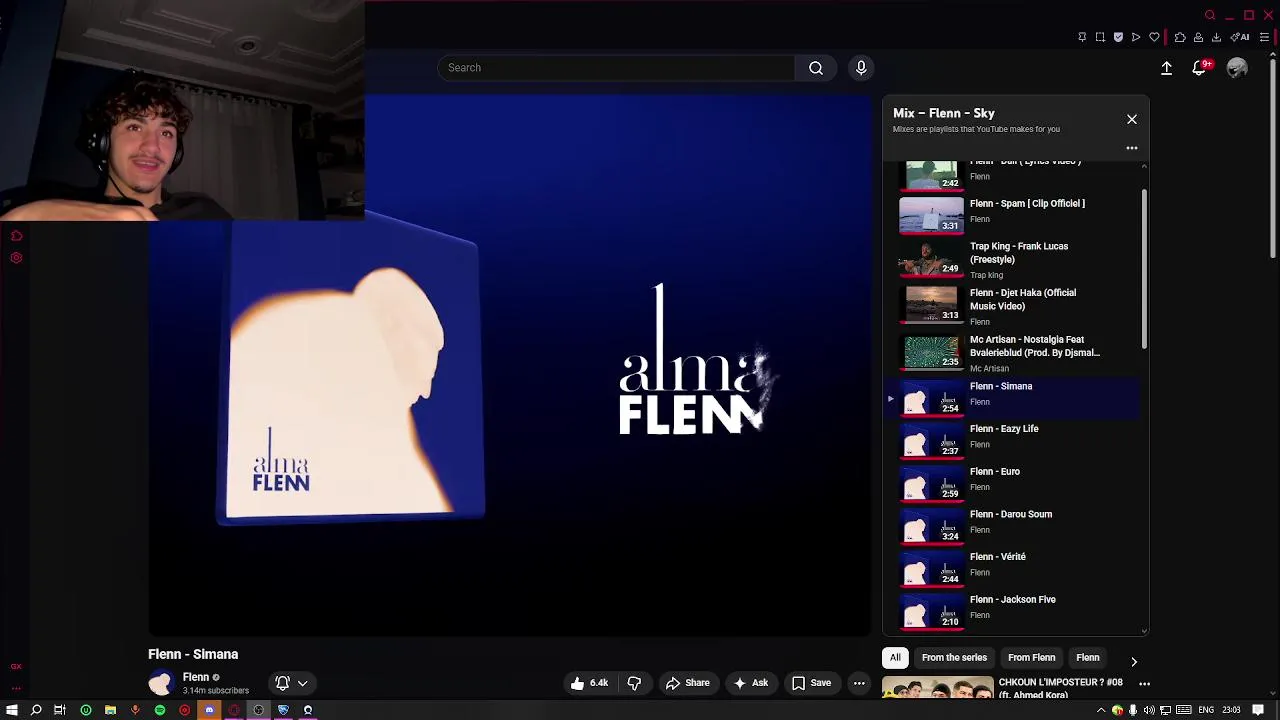Select the All filter chip
The width and height of the screenshot is (1280, 720).
point(895,658)
